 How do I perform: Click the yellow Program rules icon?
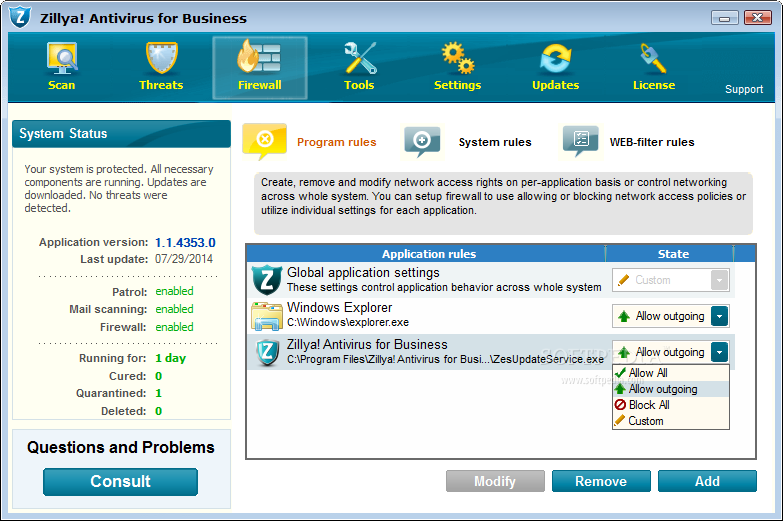click(265, 141)
